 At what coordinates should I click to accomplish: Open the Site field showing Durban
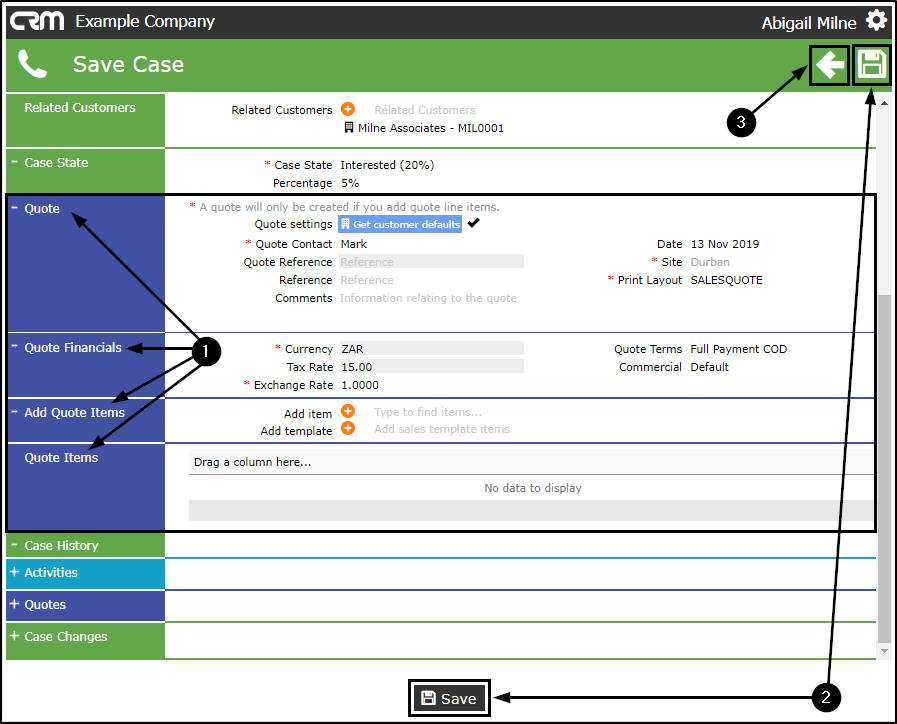[x=709, y=262]
